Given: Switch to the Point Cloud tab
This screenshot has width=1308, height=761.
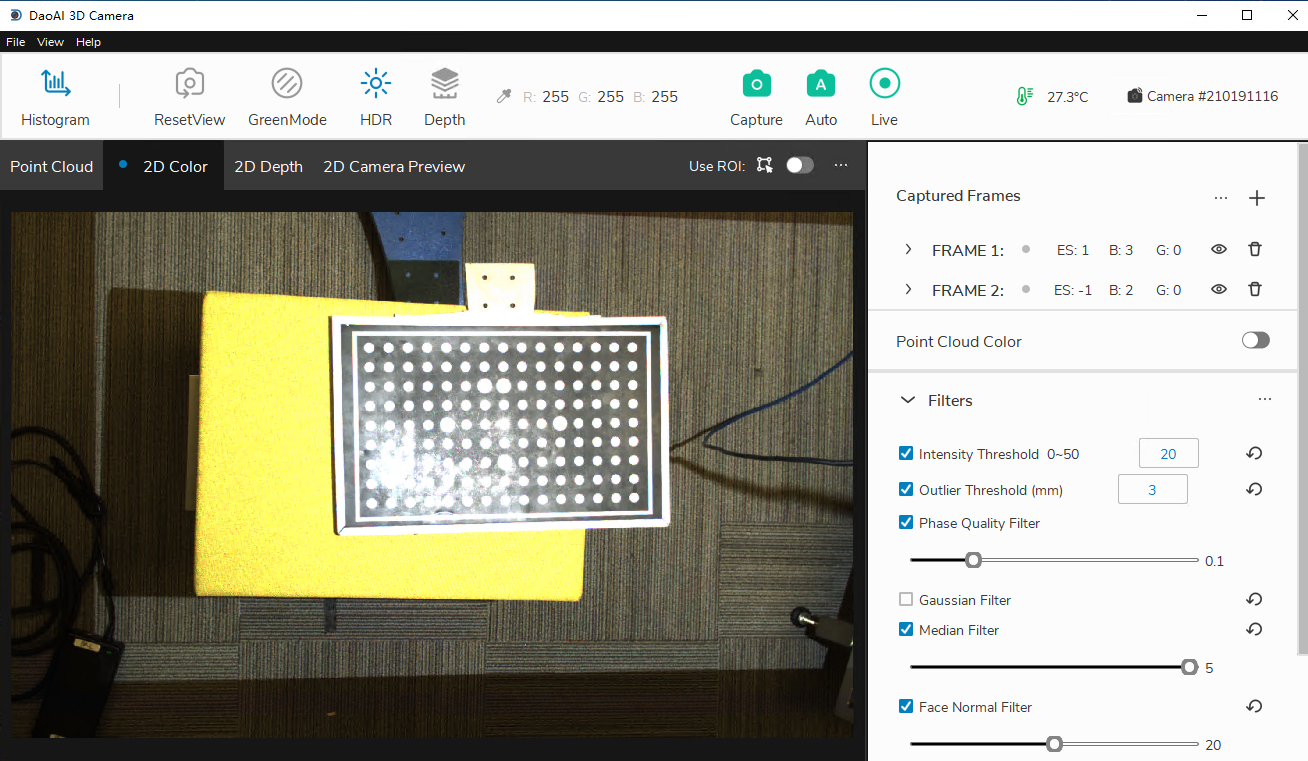Looking at the screenshot, I should coord(51,166).
